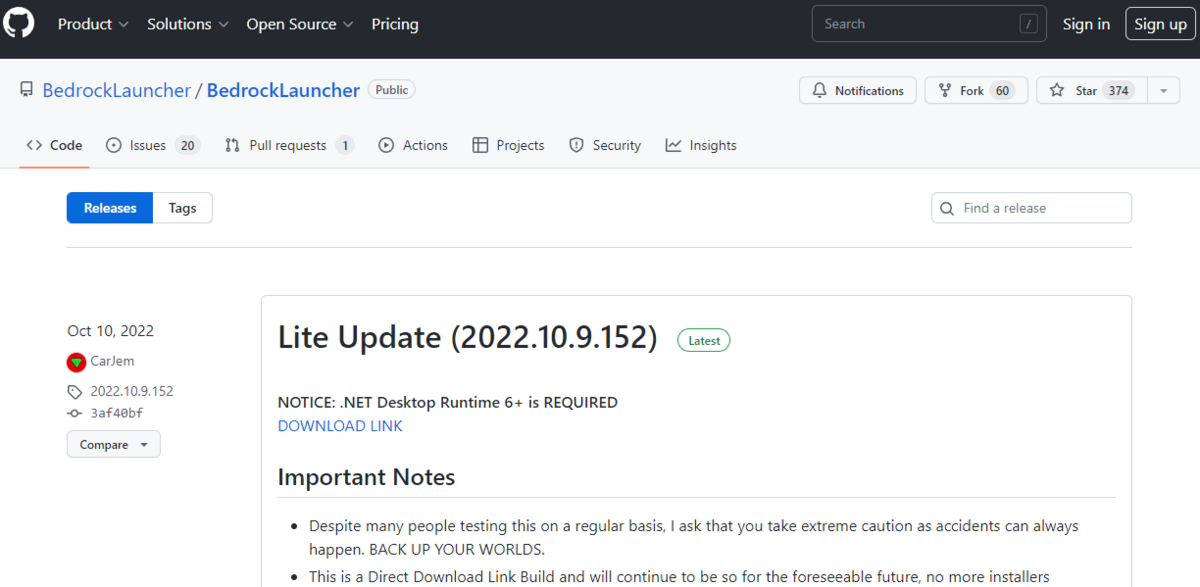Click the Code brackets icon
This screenshot has height=587, width=1200.
[34, 145]
